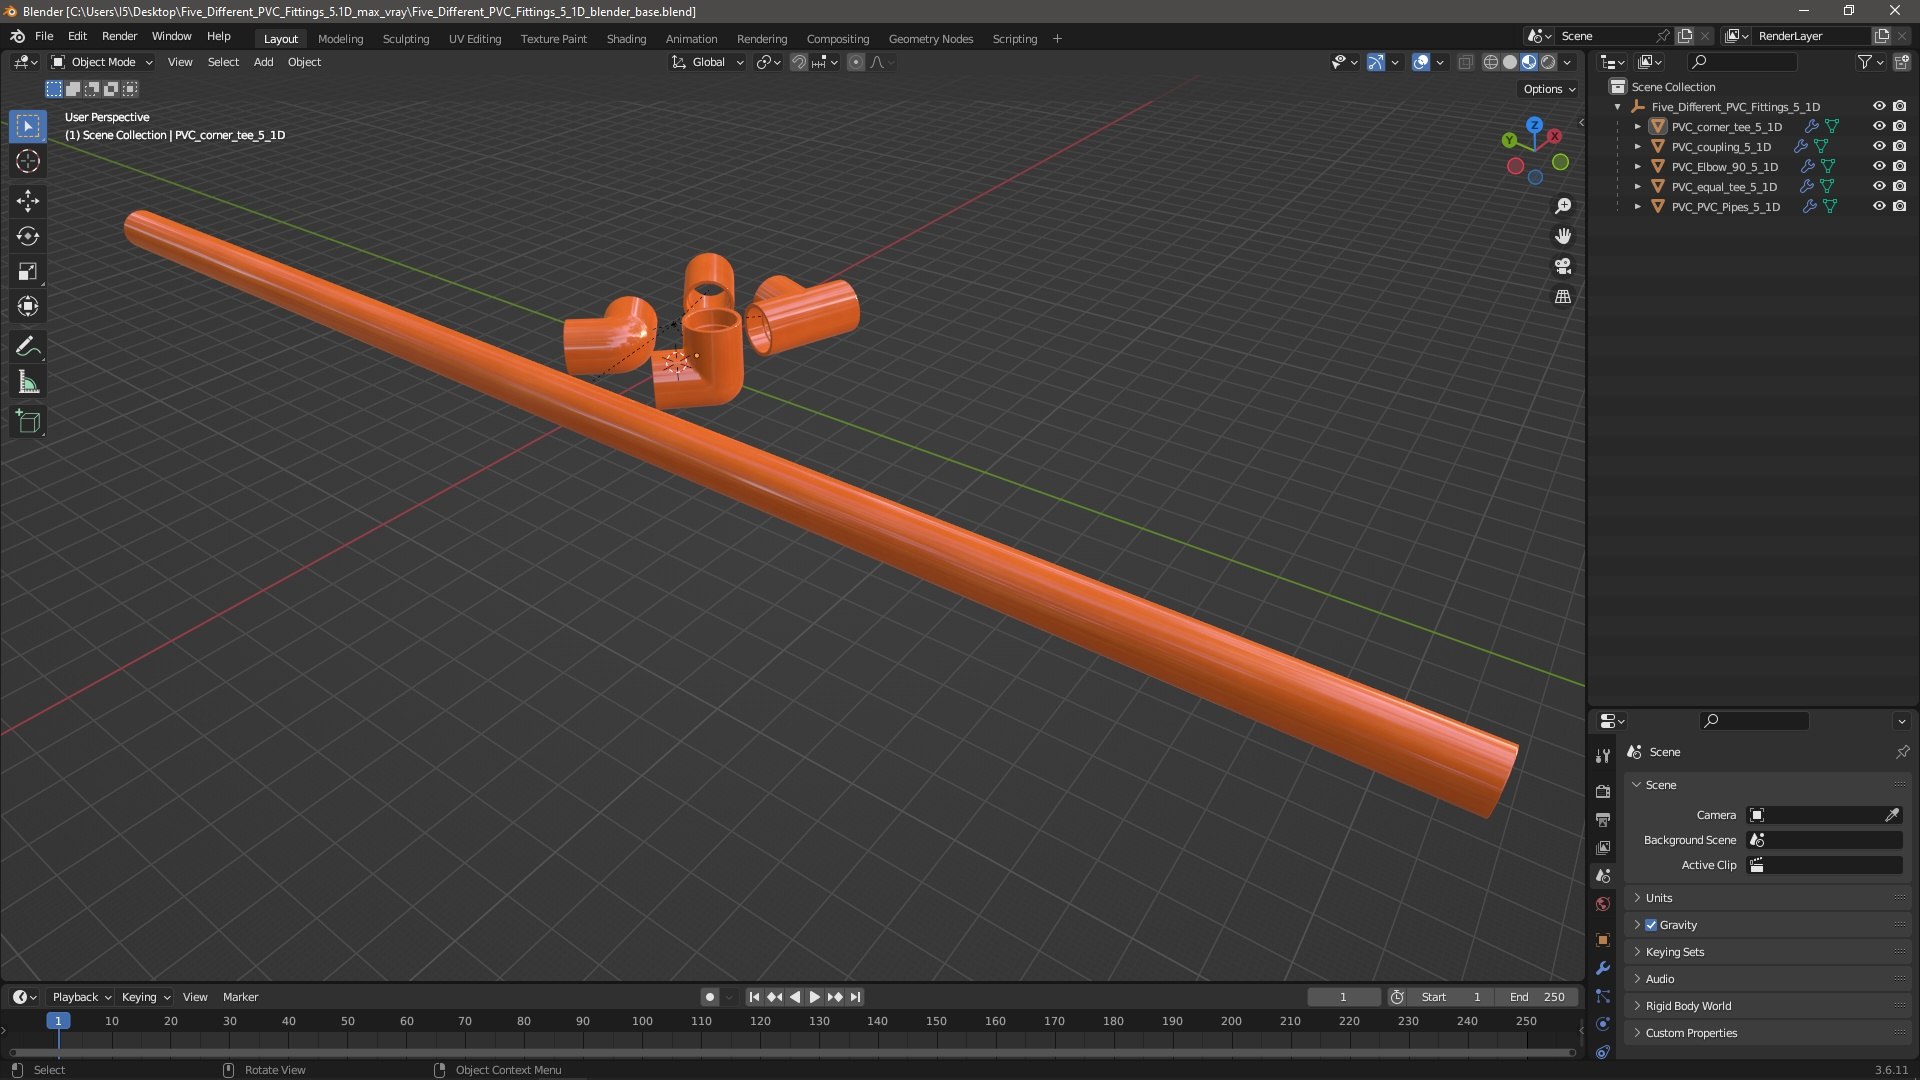Viewport: 1920px width, 1080px height.
Task: Click the outliner search field
Action: pos(1740,62)
